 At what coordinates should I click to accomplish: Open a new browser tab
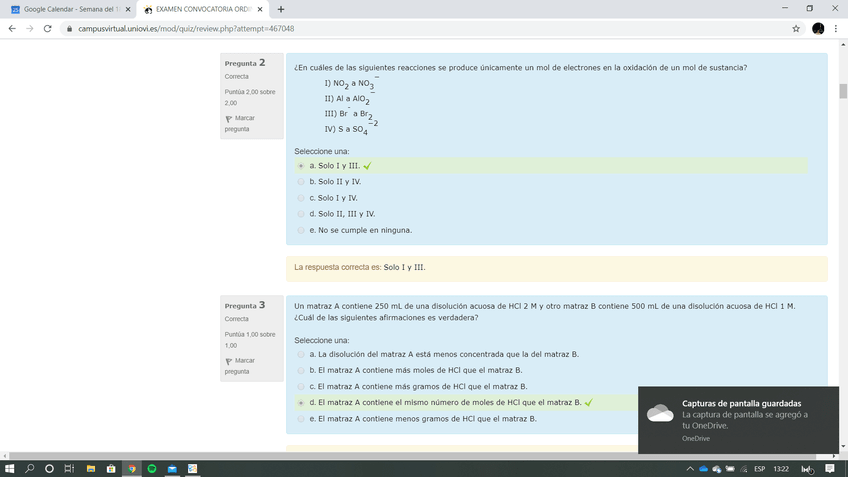tap(281, 9)
